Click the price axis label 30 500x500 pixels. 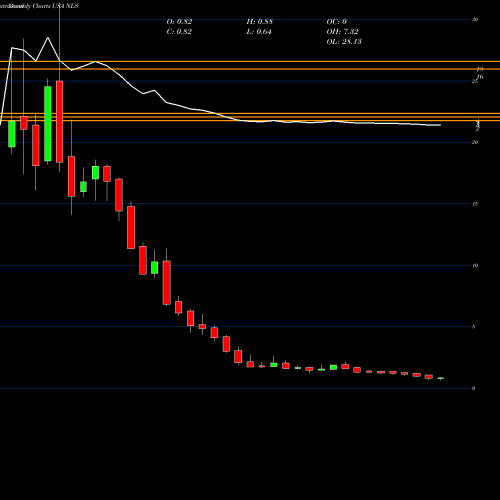coord(475,19)
